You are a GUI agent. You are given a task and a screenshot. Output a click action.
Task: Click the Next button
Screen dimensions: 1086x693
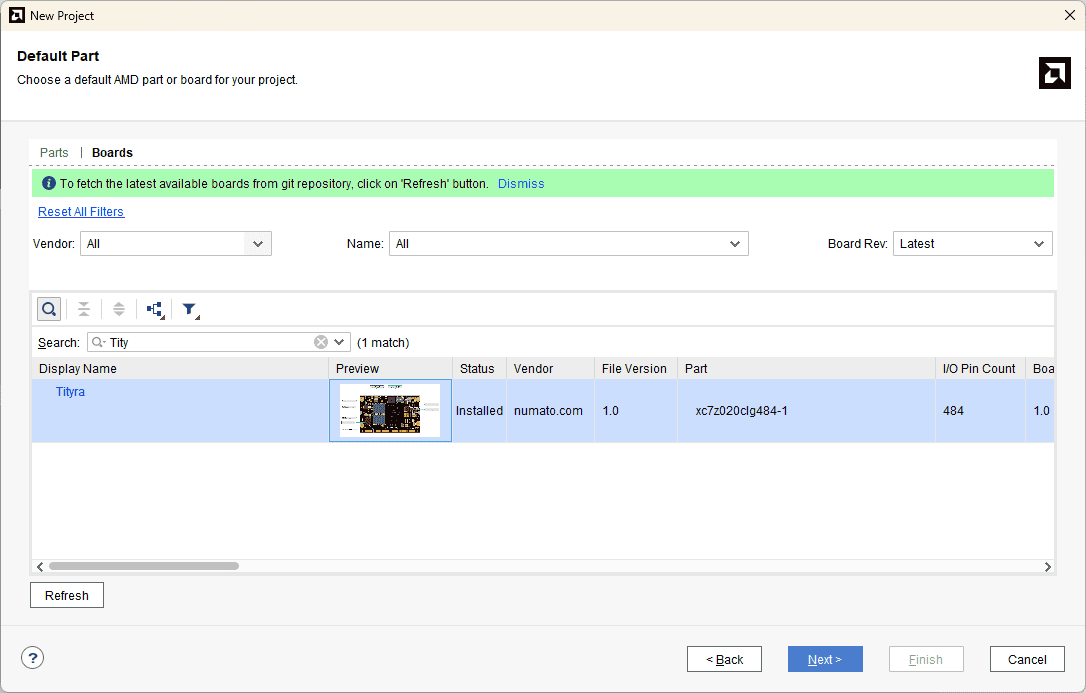pos(825,659)
